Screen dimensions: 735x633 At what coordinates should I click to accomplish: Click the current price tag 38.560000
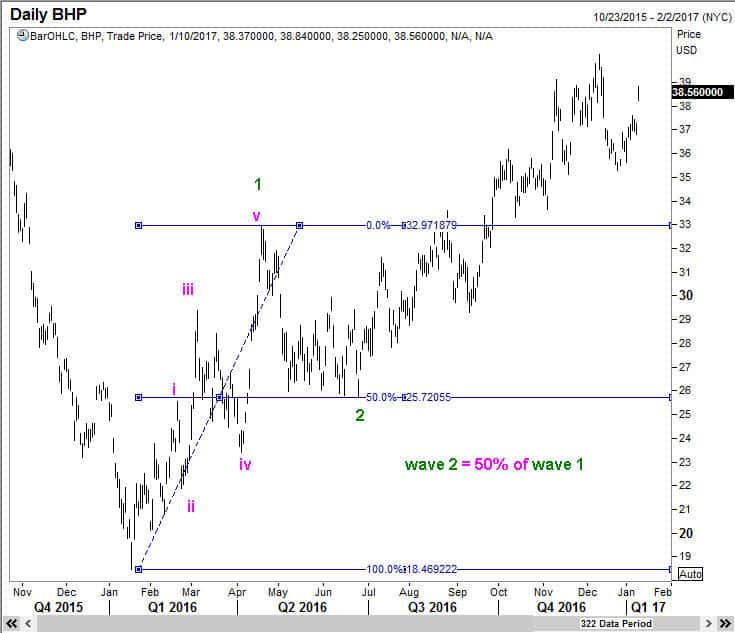(702, 92)
